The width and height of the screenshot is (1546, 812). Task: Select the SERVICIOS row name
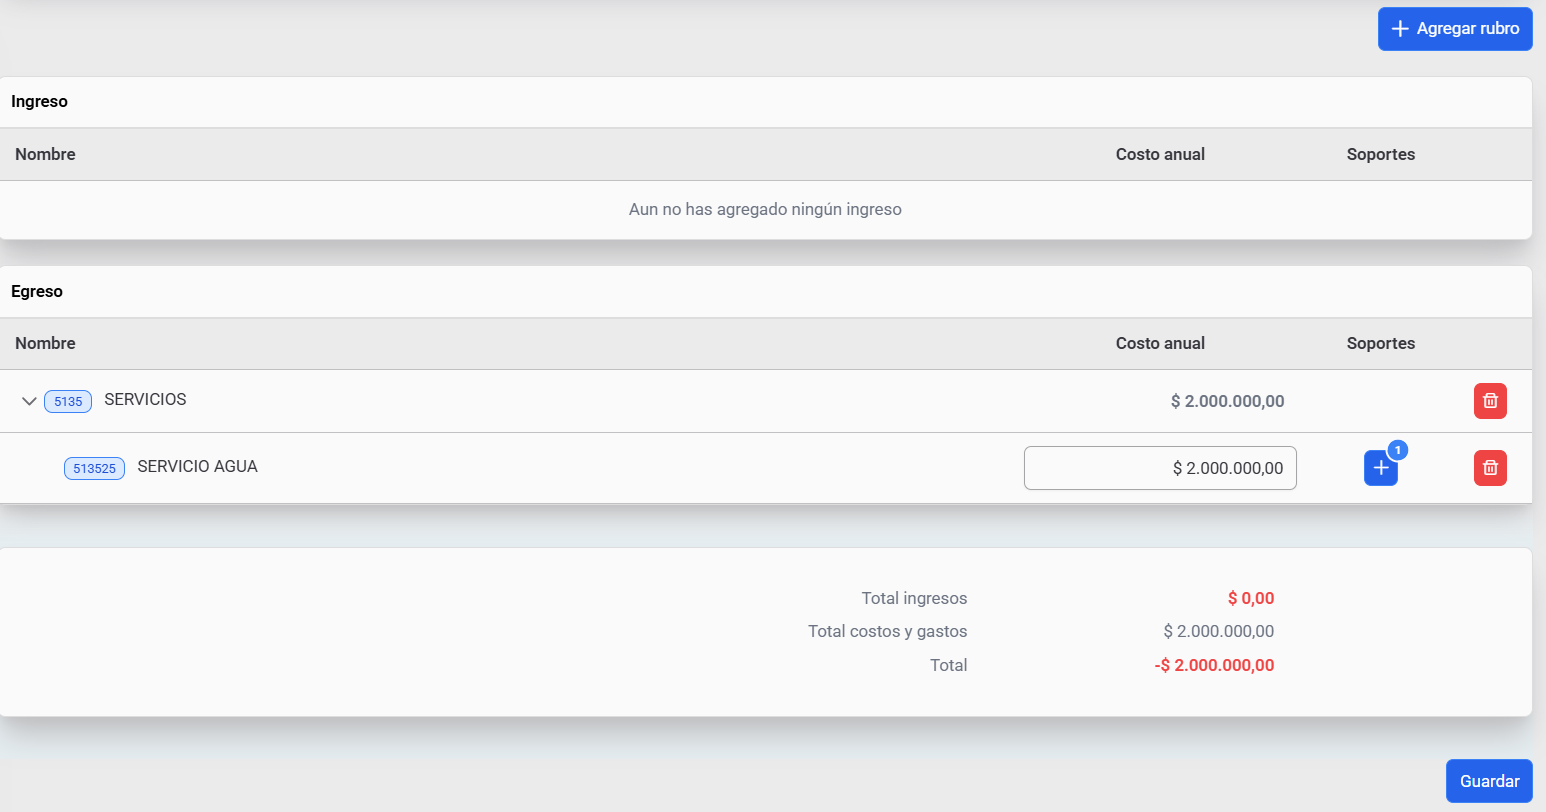[145, 399]
